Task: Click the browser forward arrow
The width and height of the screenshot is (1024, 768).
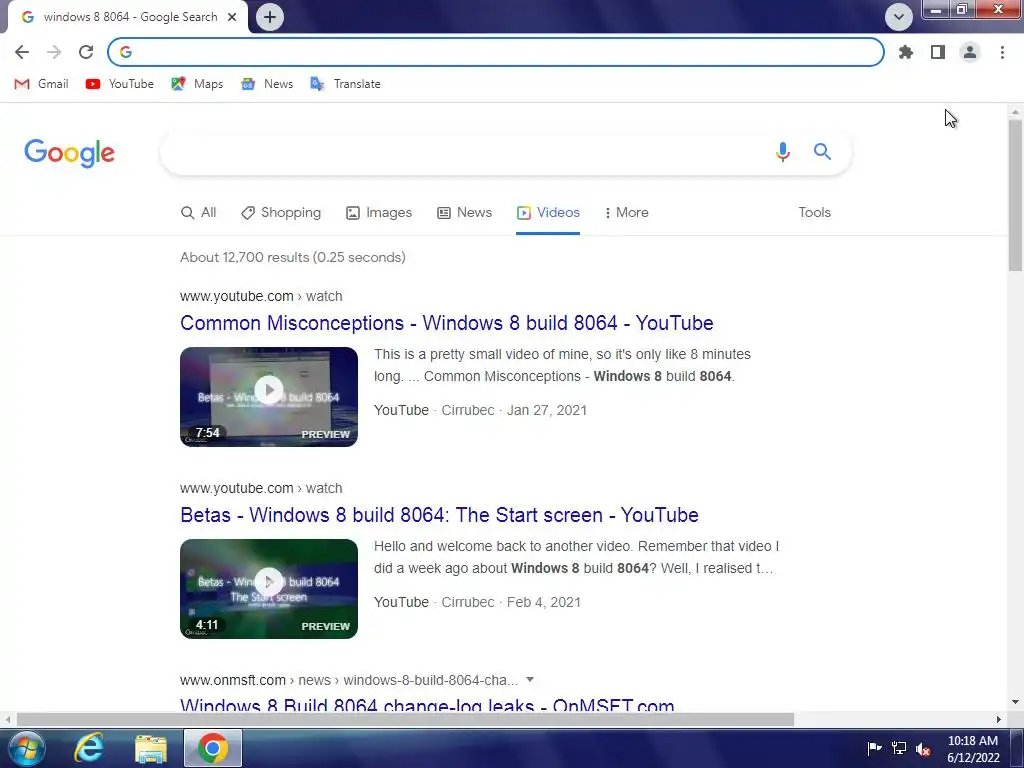Action: tap(54, 52)
